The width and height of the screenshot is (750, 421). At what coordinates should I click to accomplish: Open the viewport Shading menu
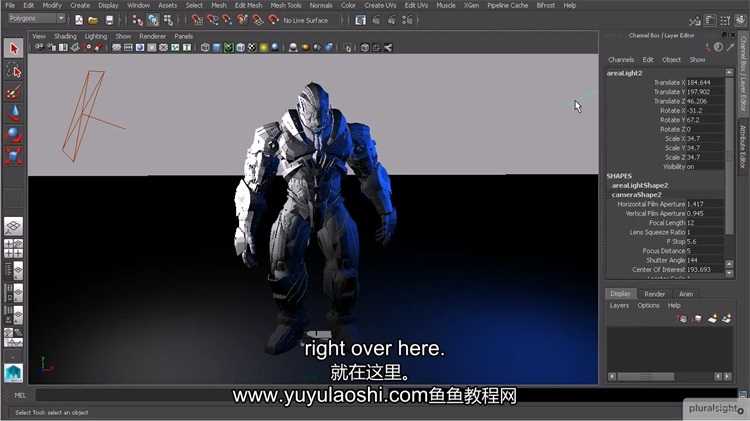[x=65, y=36]
